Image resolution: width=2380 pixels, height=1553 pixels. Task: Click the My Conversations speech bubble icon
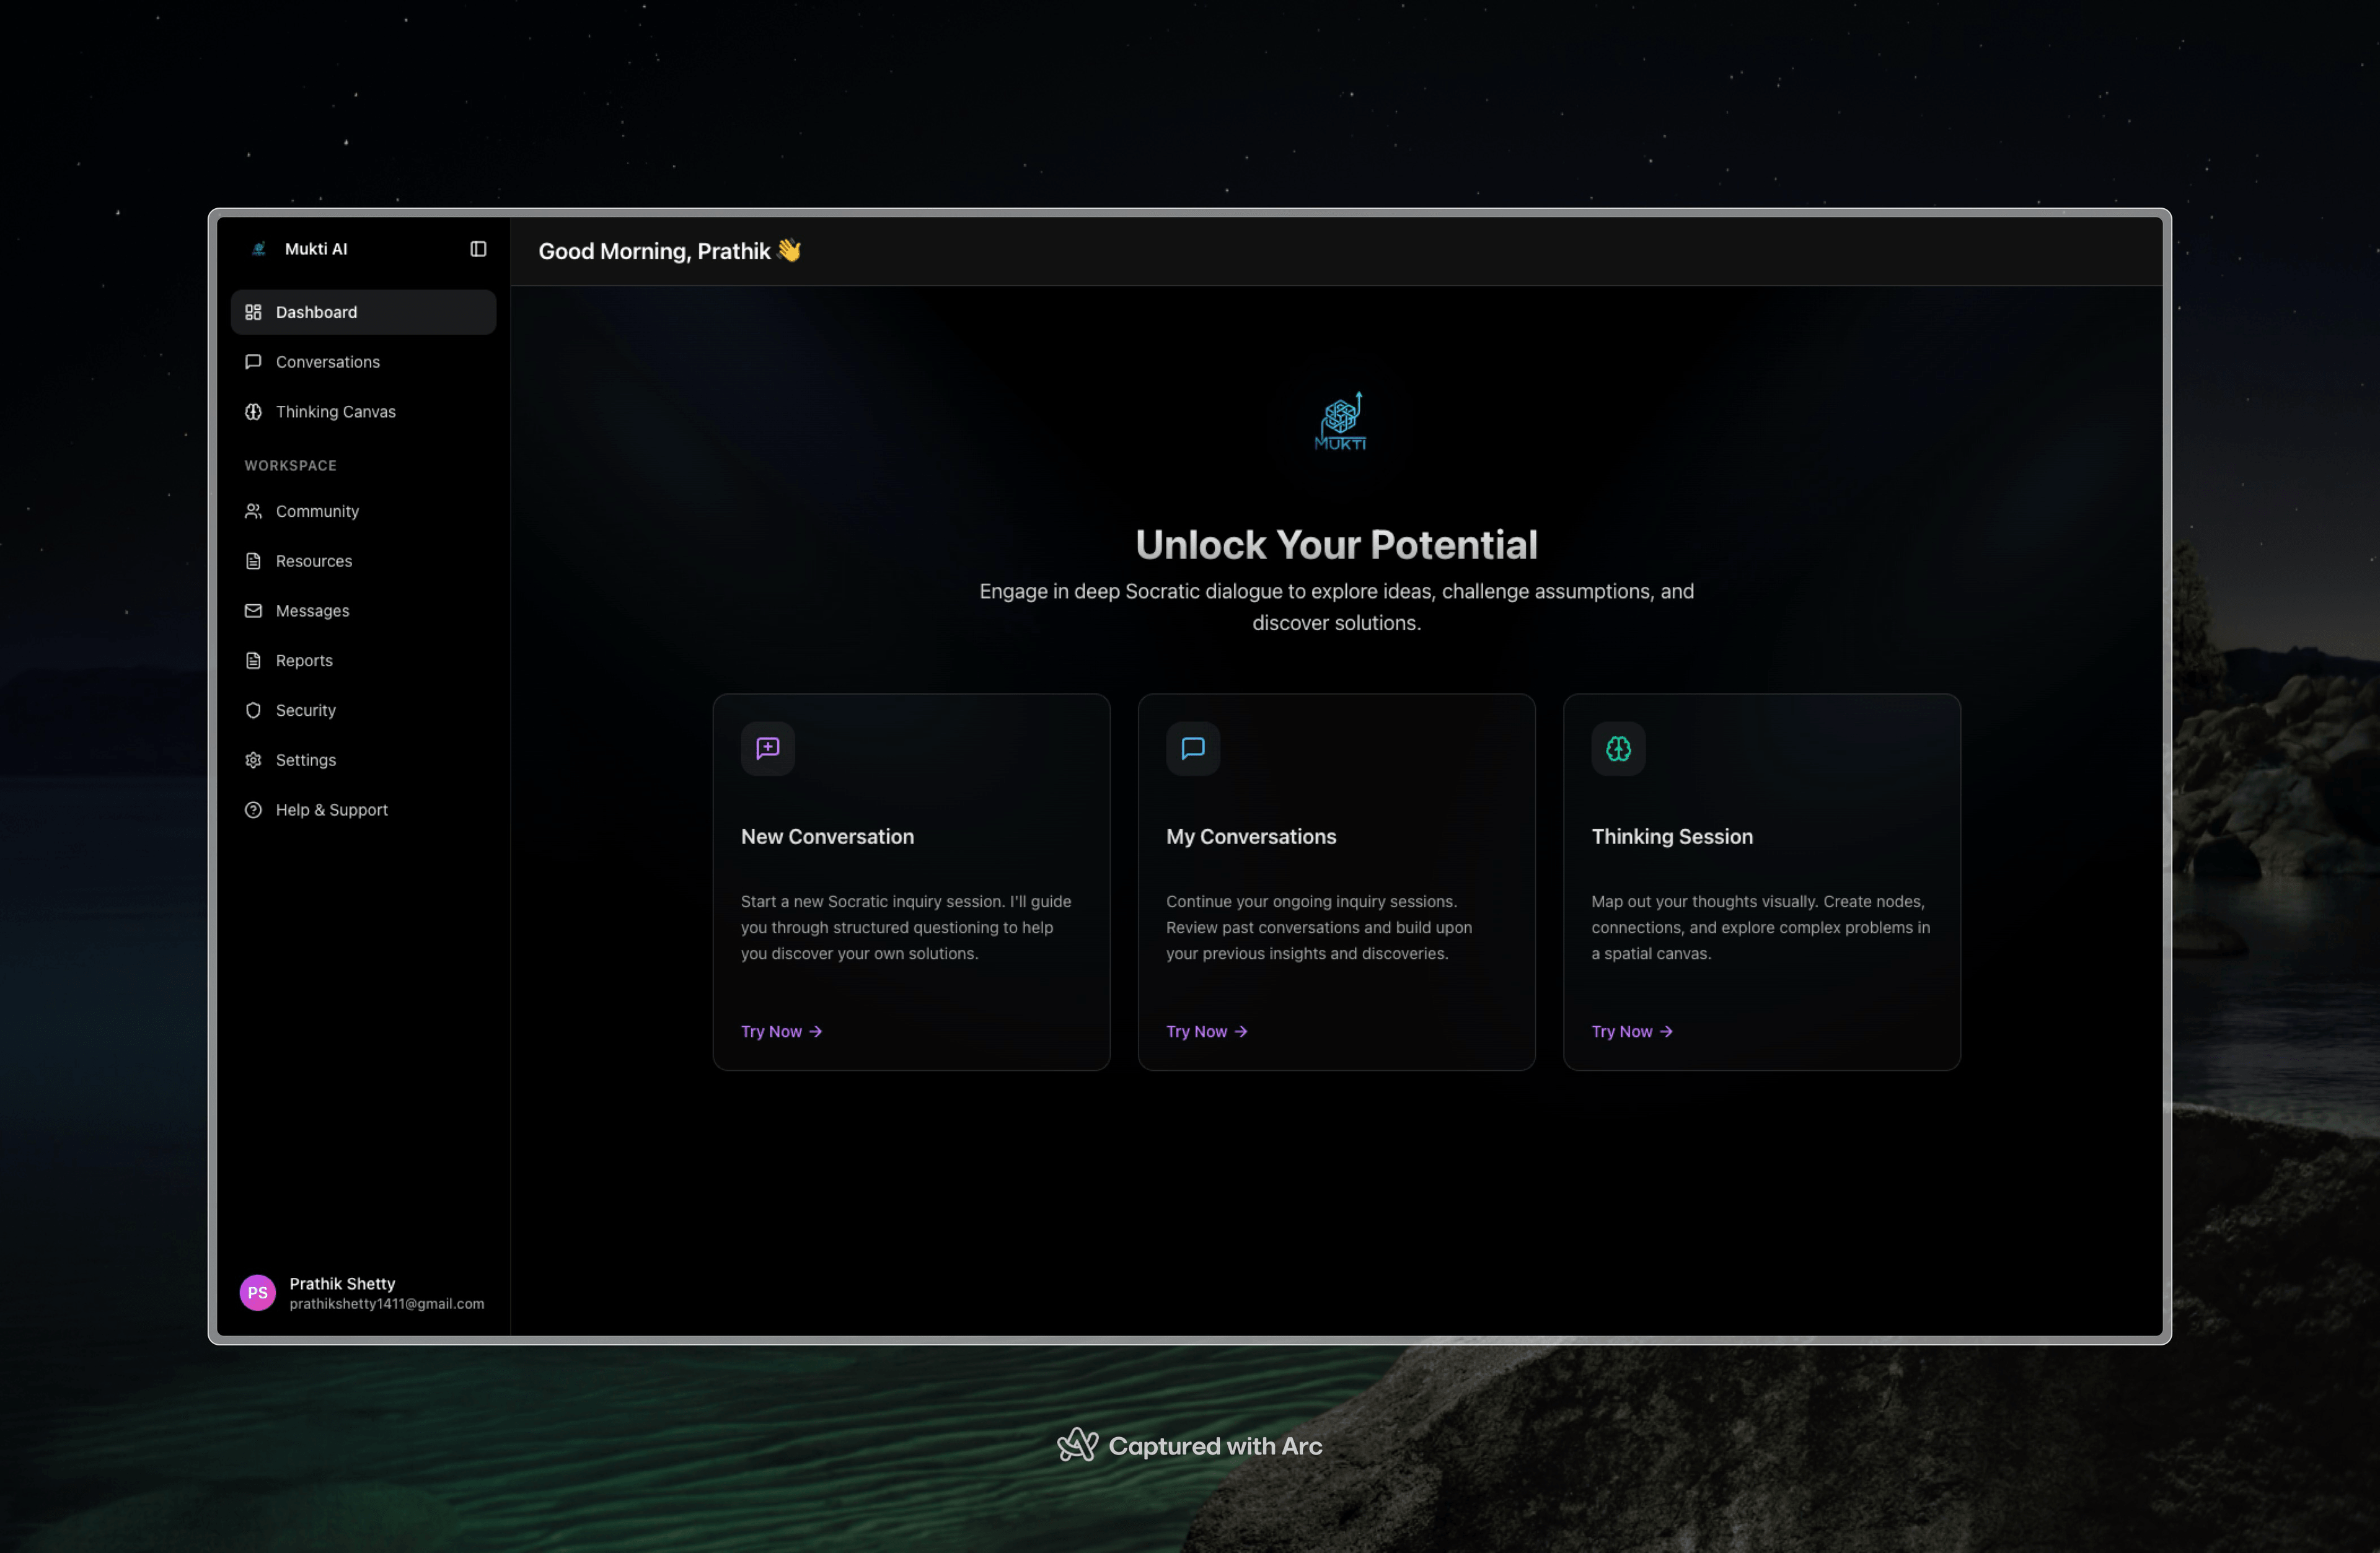[1192, 748]
